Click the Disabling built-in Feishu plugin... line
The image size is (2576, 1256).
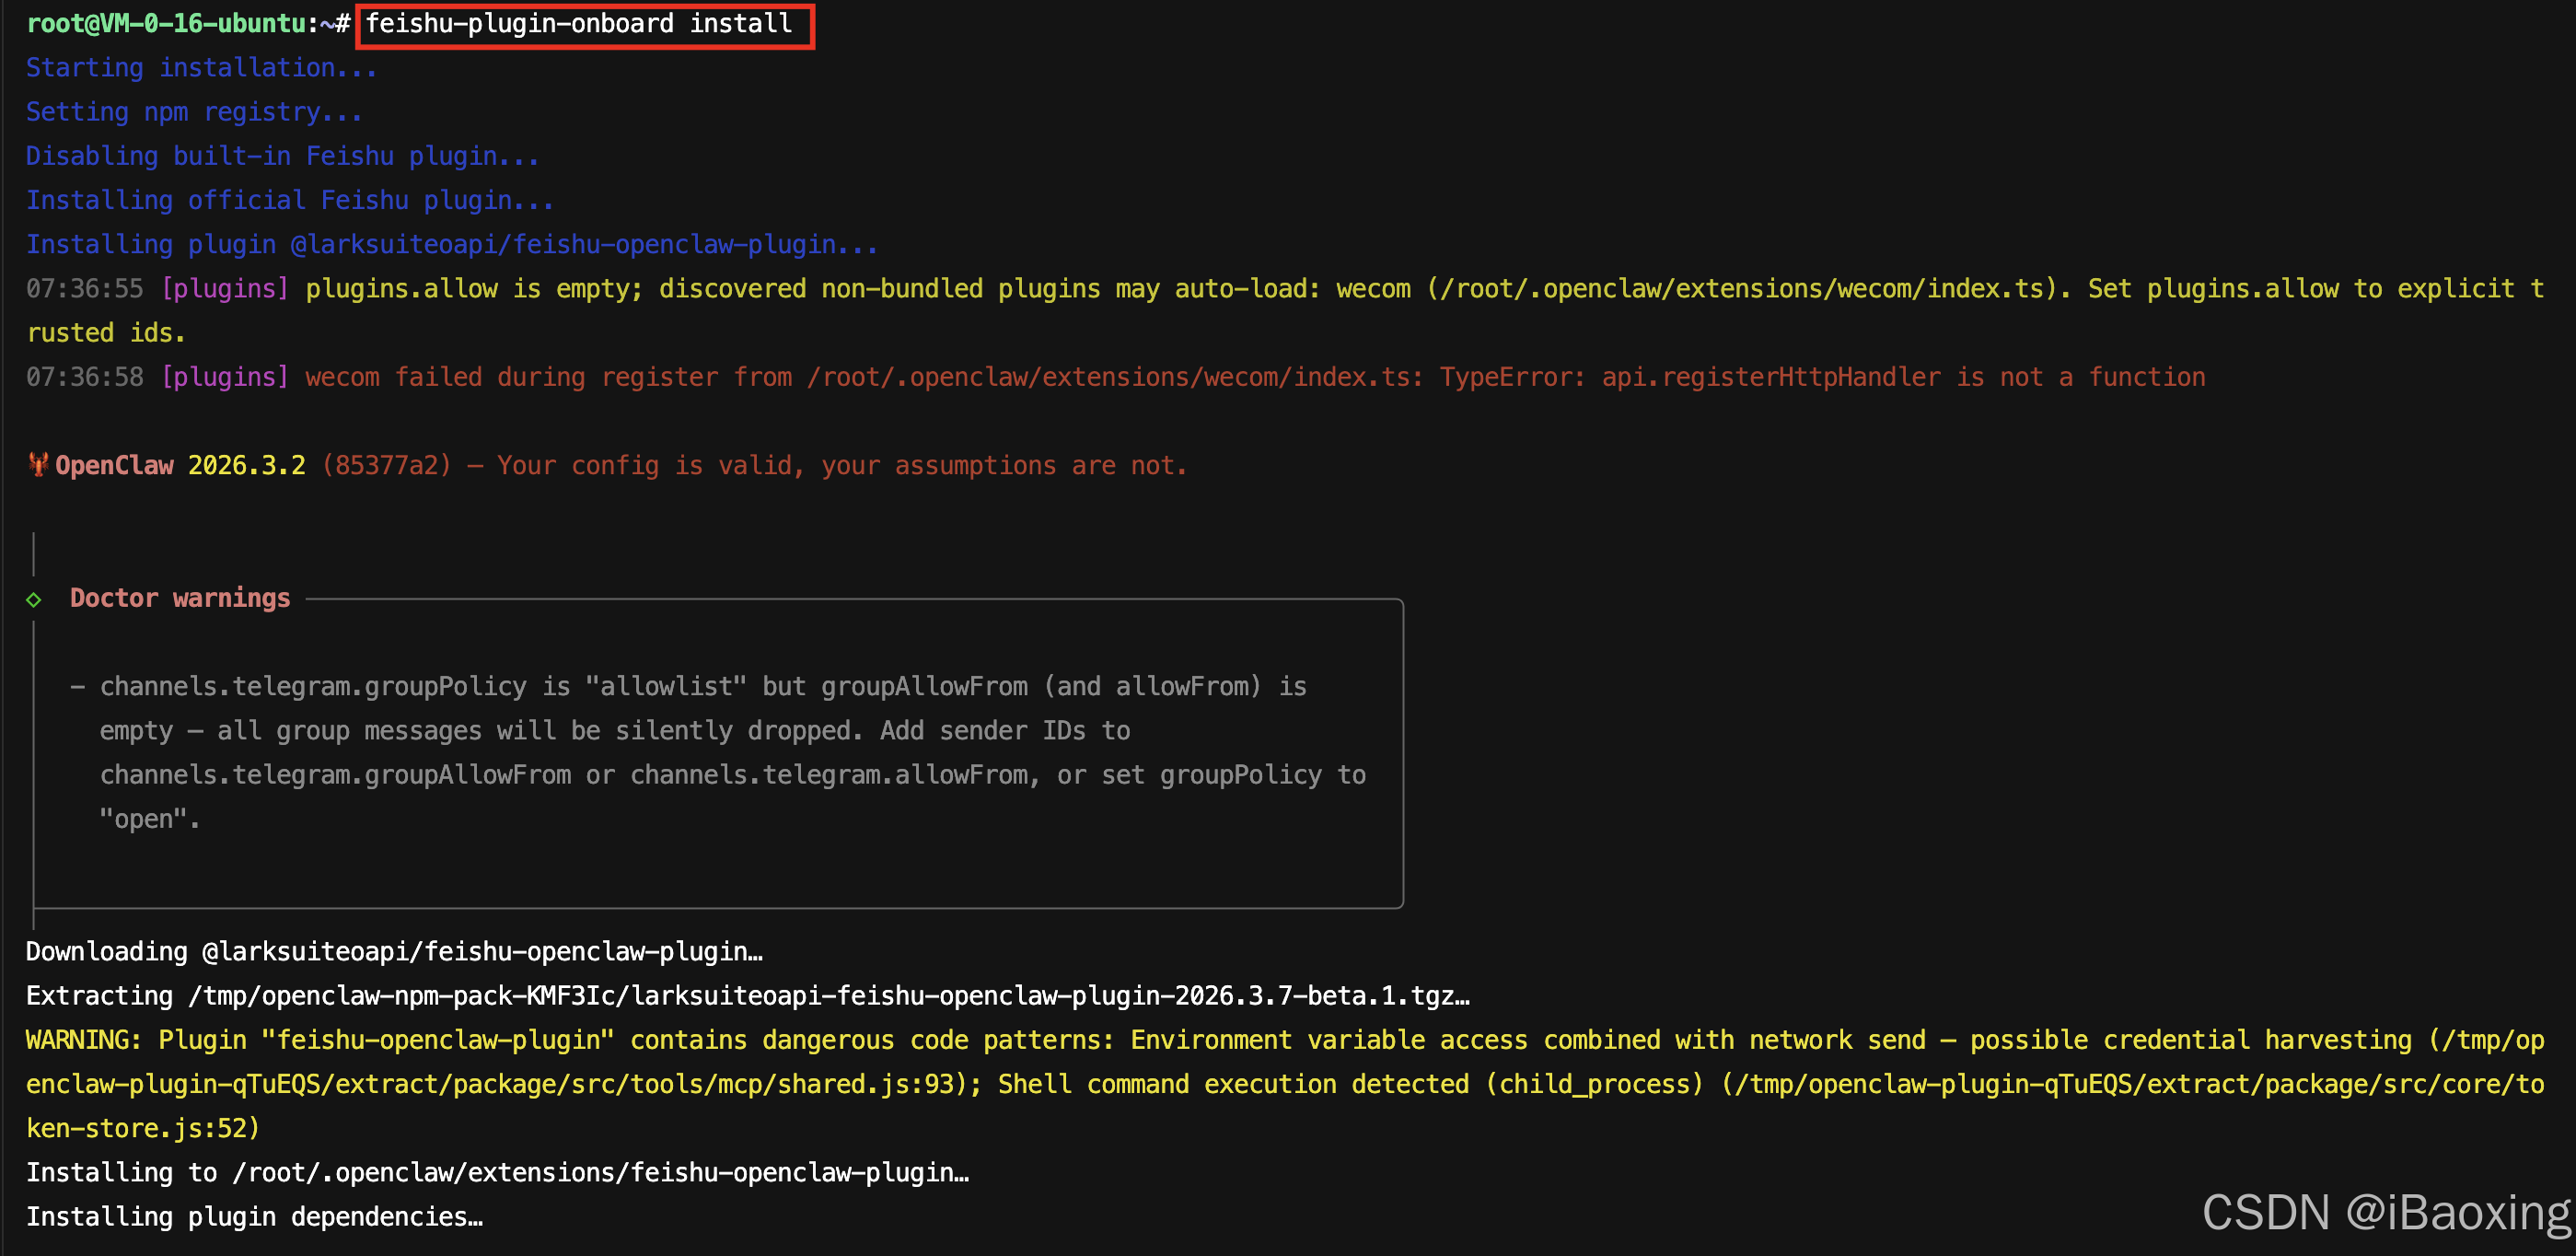(x=282, y=156)
